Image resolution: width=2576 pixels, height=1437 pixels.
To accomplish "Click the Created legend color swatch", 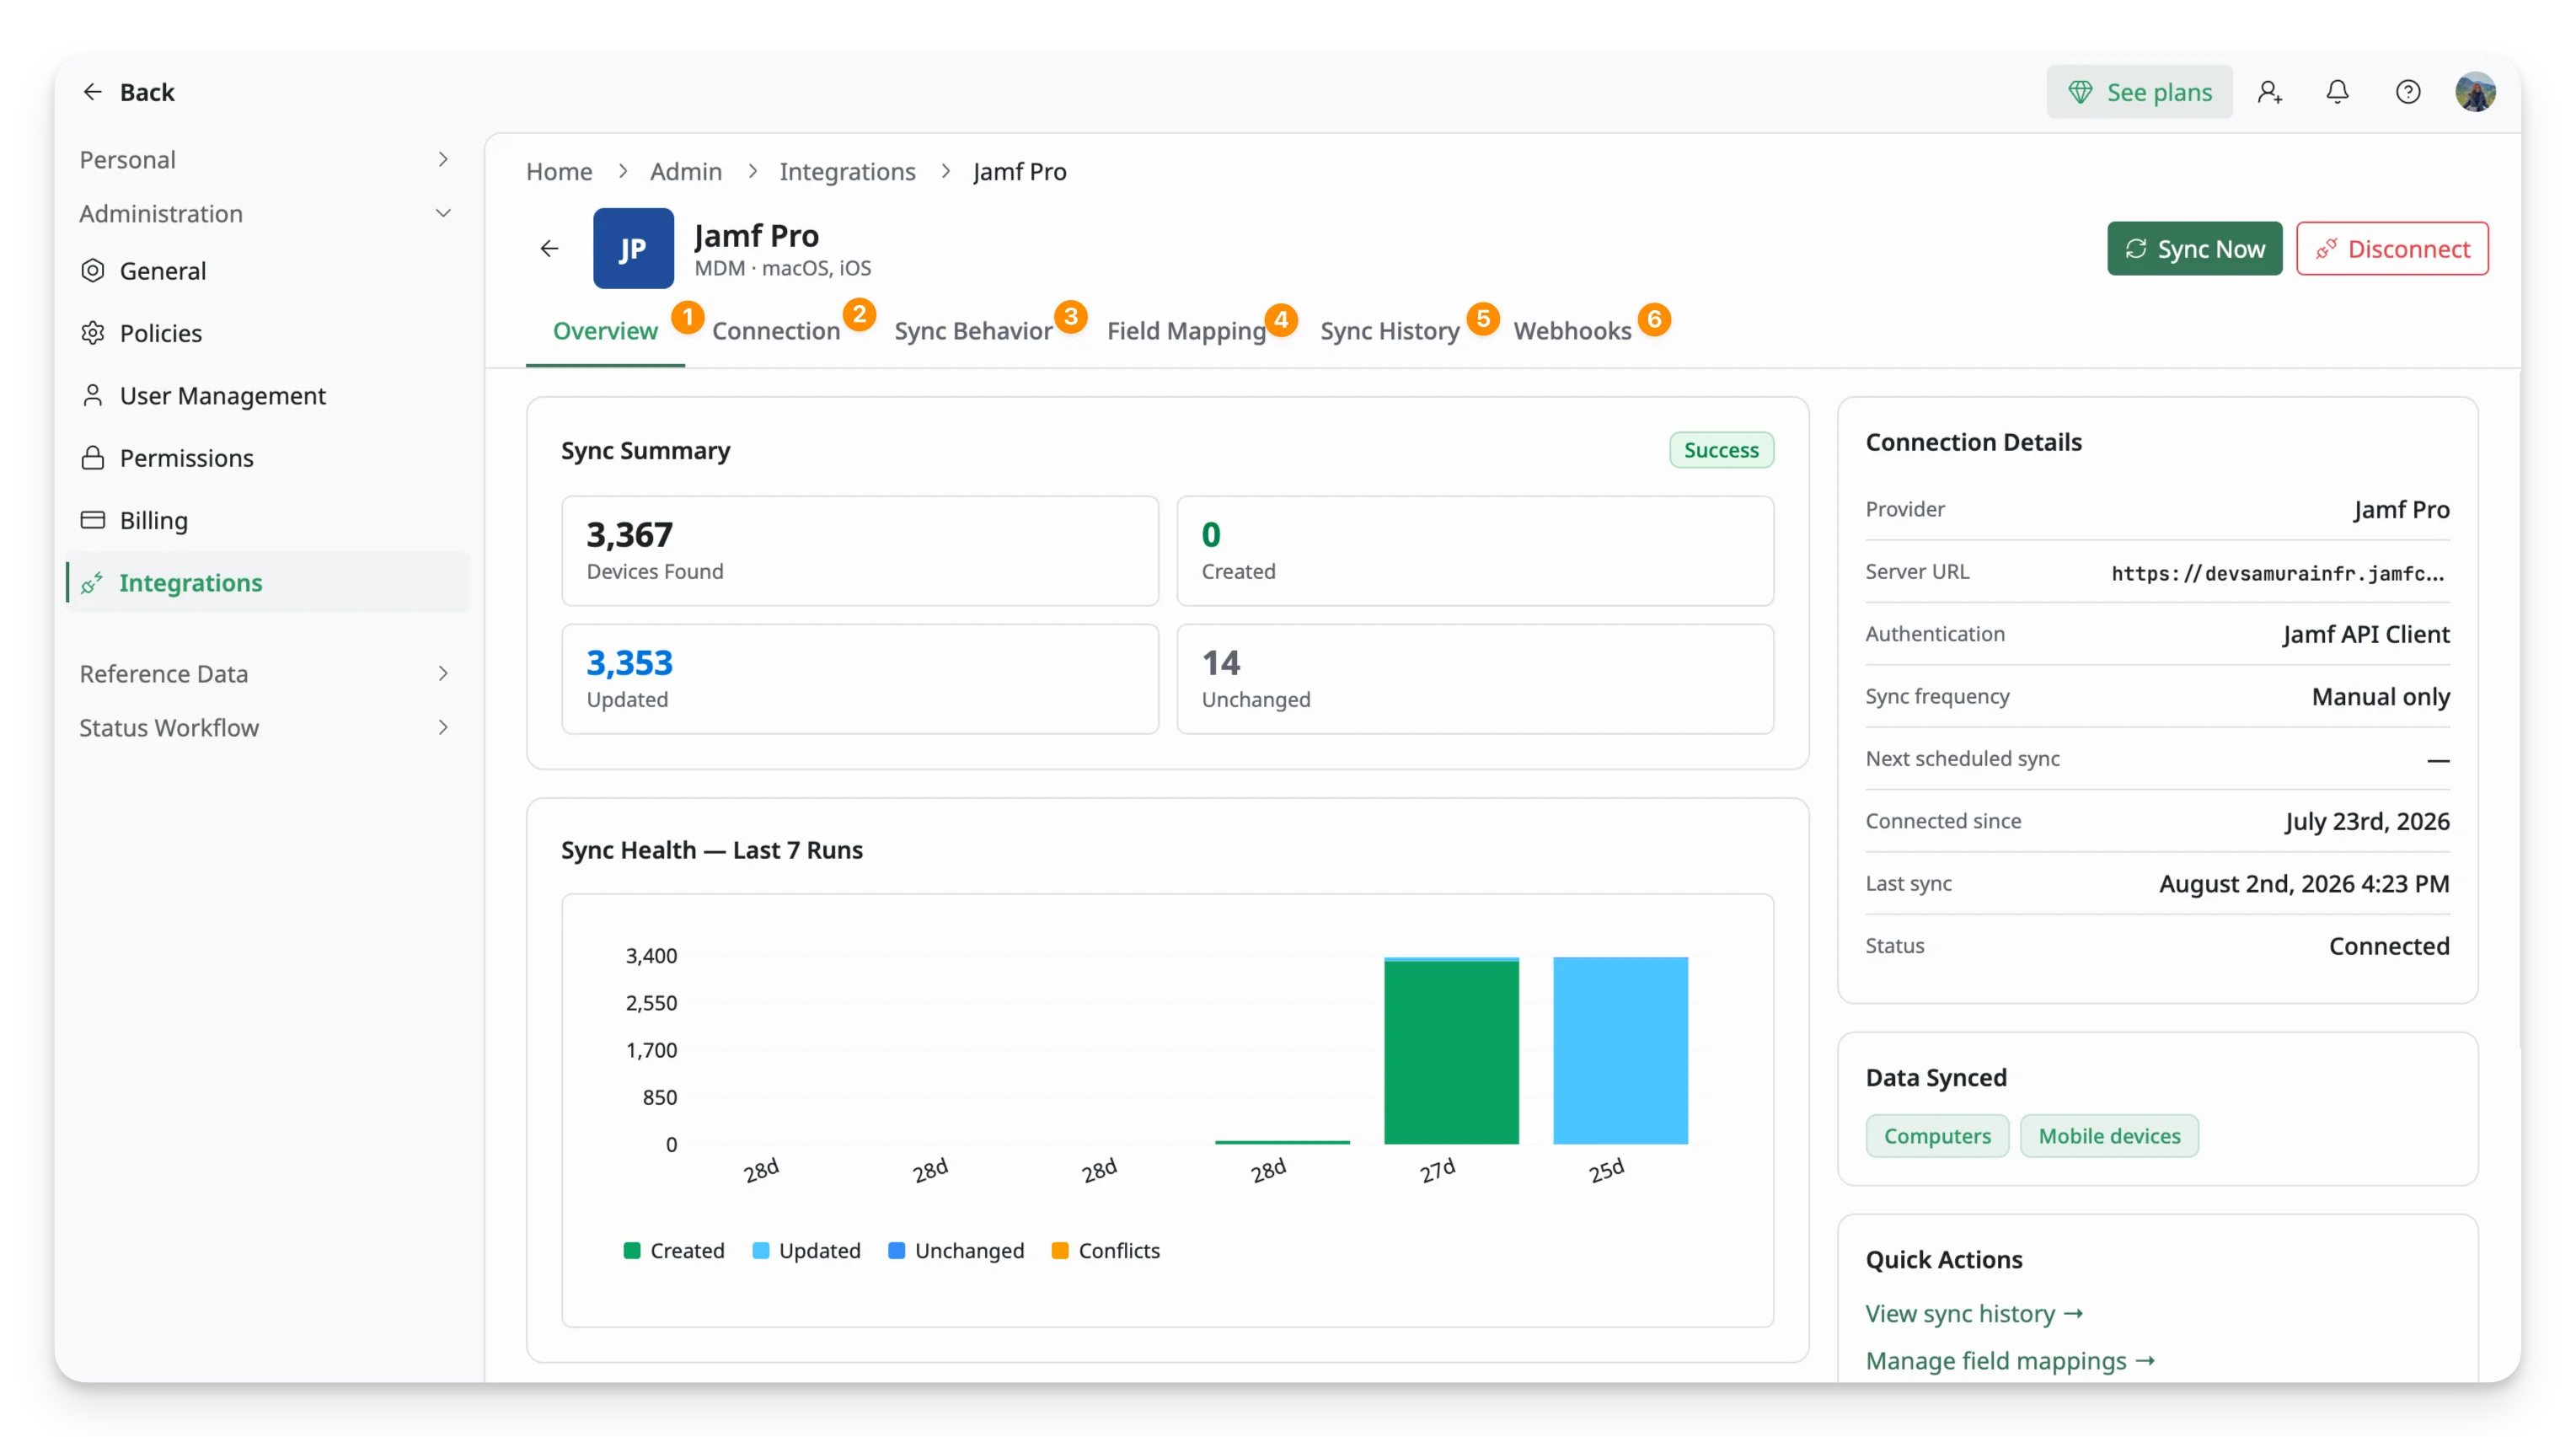I will click(x=631, y=1250).
